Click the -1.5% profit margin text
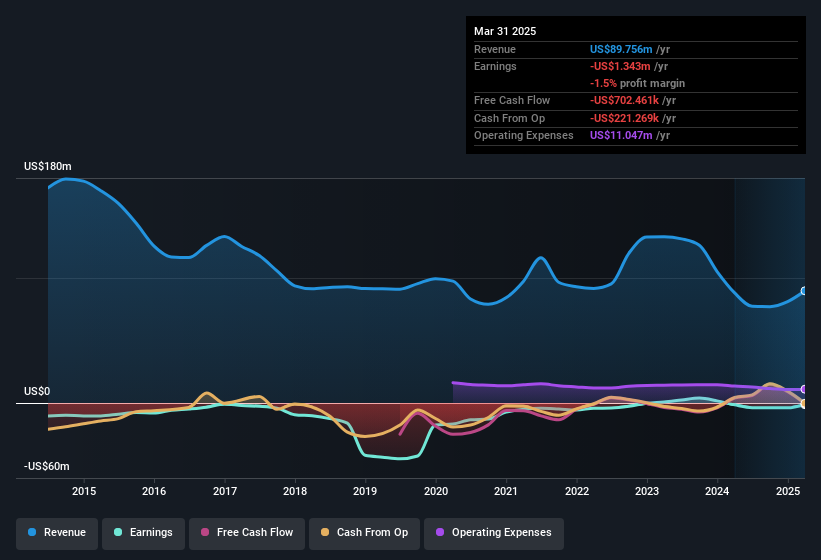The height and width of the screenshot is (560, 821). pos(637,84)
